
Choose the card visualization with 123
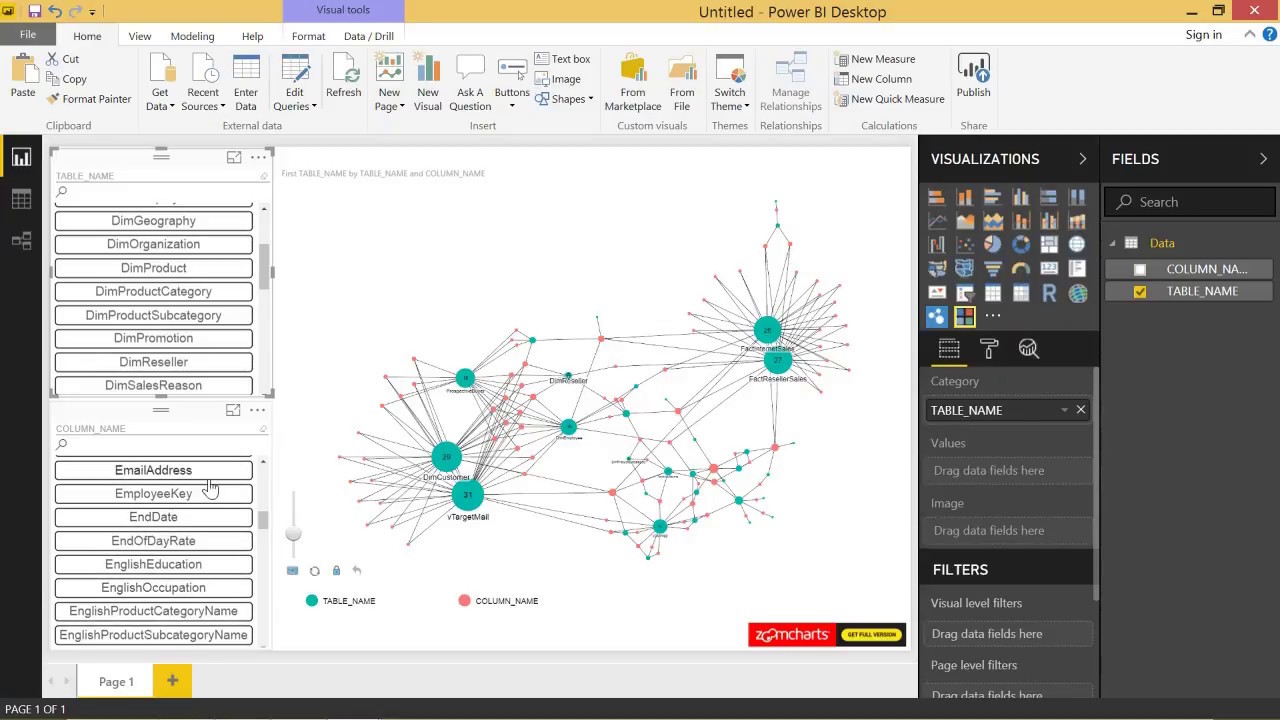pos(1049,268)
